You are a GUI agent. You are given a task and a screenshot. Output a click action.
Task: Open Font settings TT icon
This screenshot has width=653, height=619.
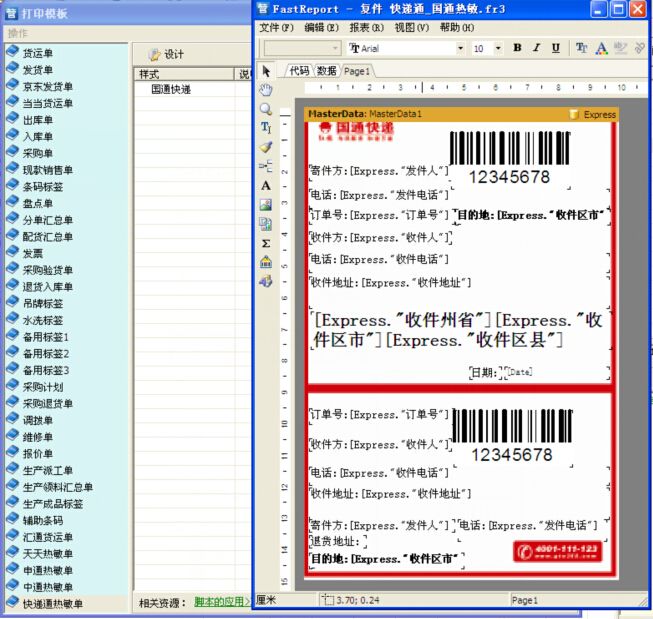[582, 48]
